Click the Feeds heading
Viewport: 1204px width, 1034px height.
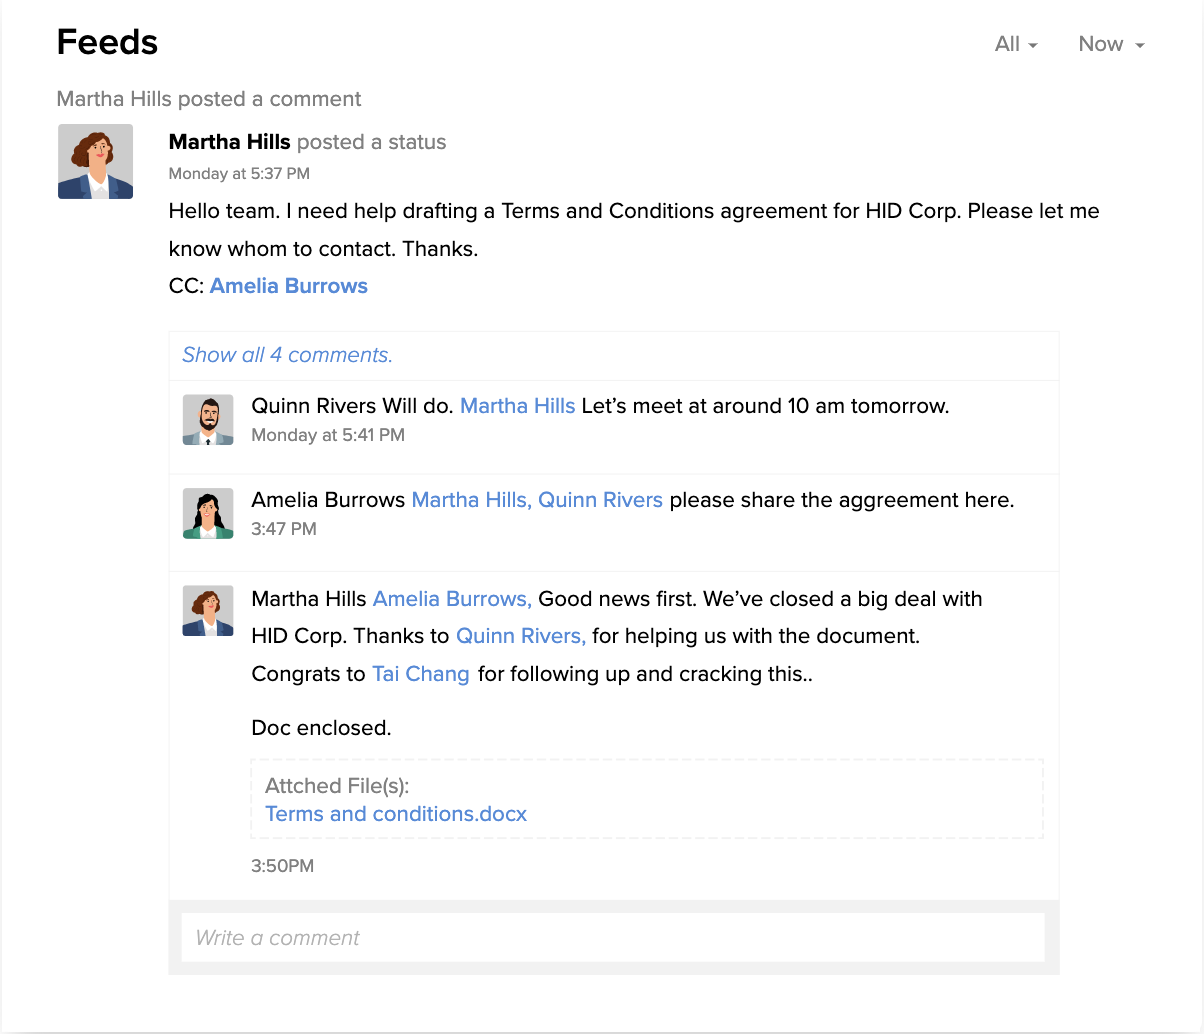click(107, 42)
